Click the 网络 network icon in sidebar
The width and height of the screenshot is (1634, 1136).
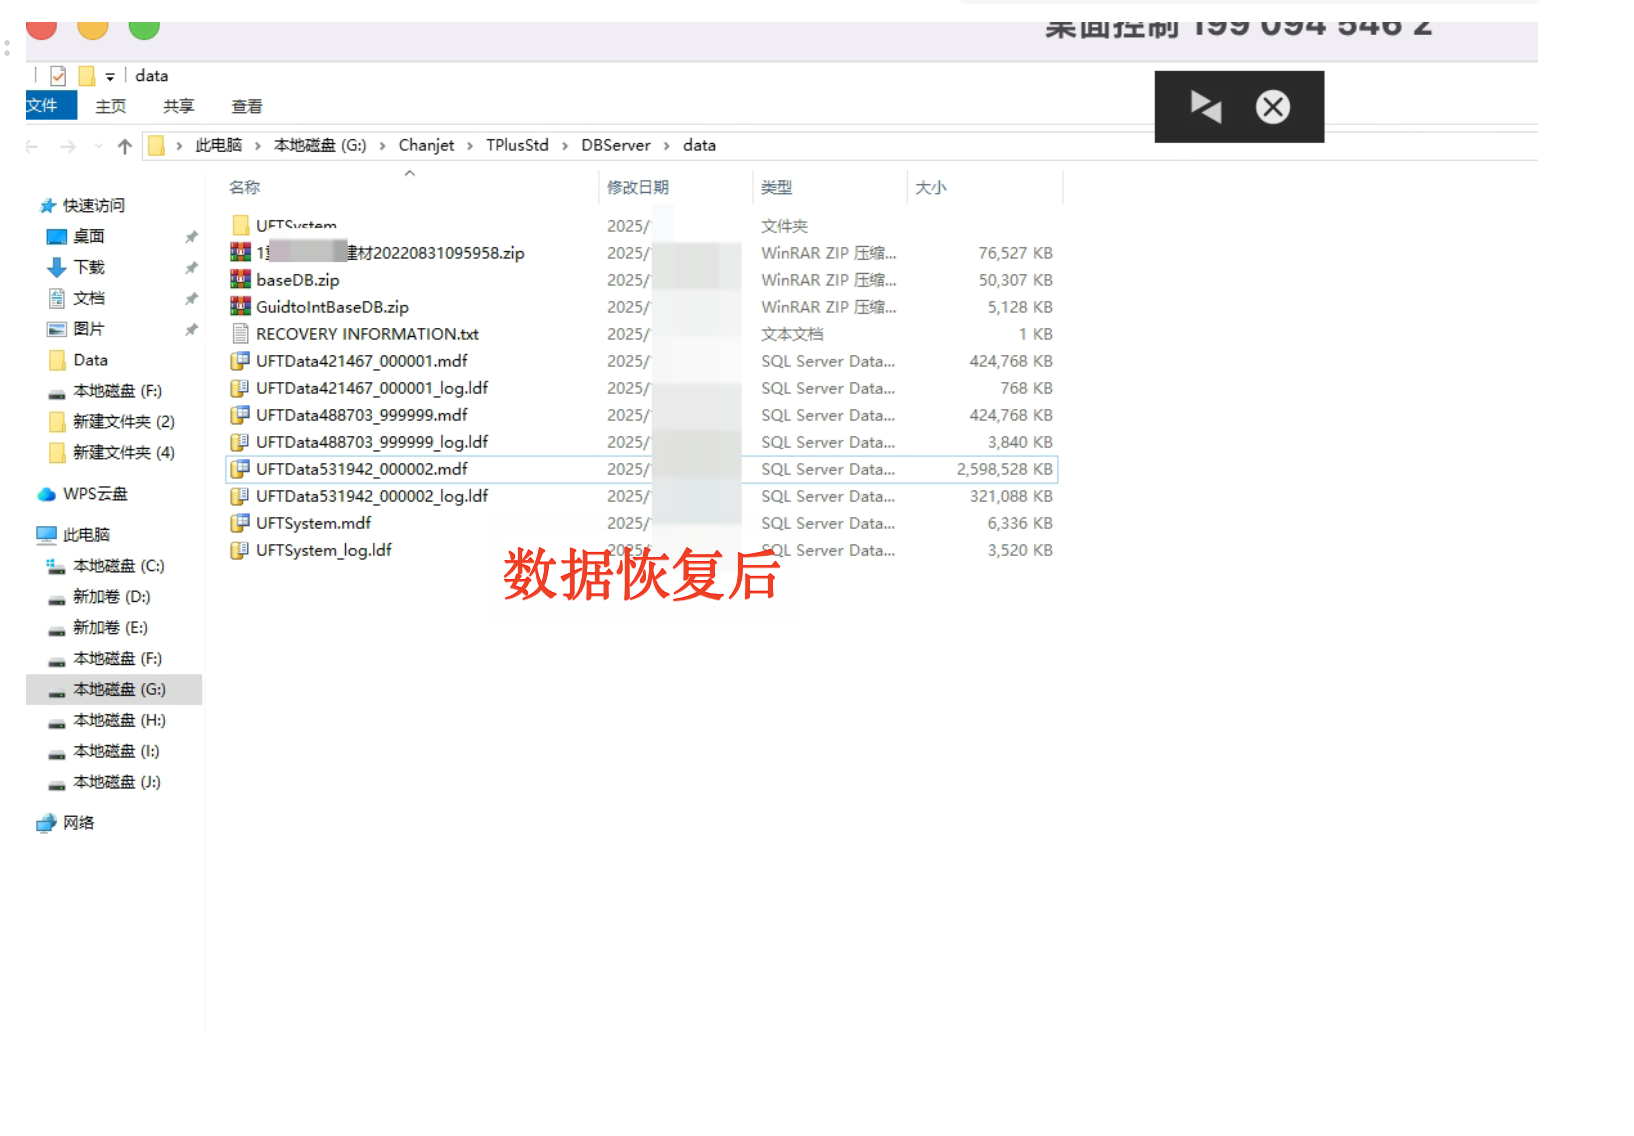[x=46, y=823]
